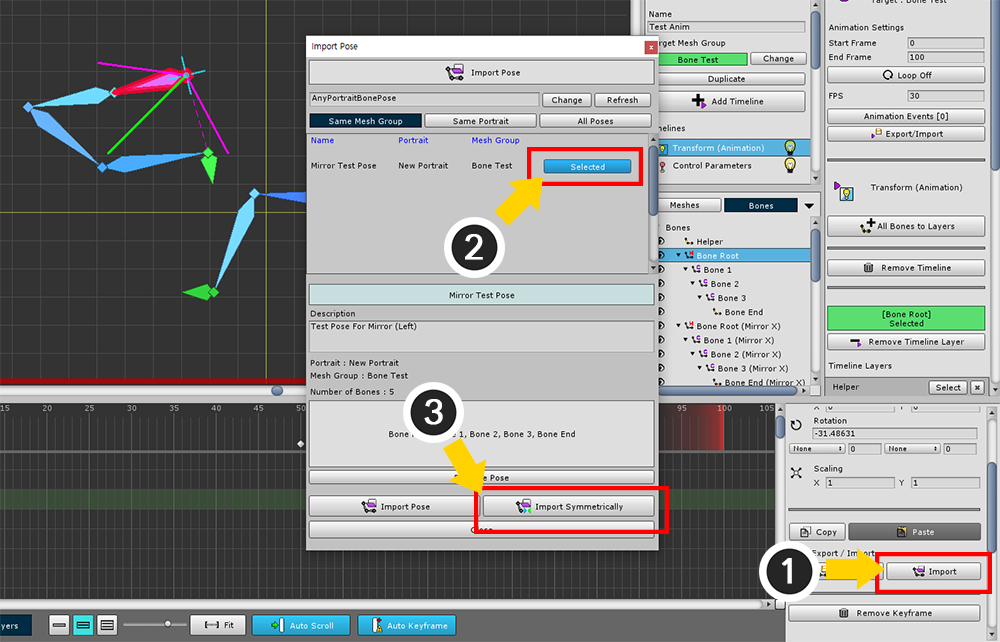
Task: Switch to Same Mesh Group filter tab
Action: tap(365, 120)
